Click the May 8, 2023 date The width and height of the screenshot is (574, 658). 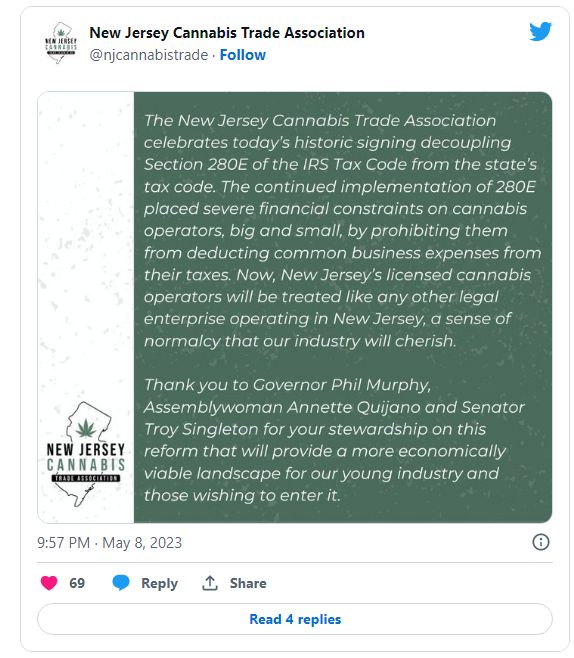tap(142, 543)
